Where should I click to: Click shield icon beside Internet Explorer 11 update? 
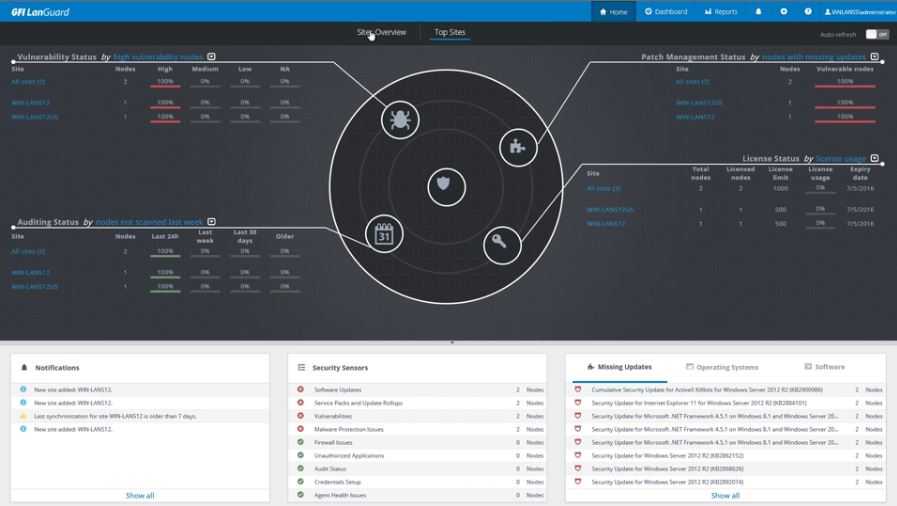coord(578,403)
